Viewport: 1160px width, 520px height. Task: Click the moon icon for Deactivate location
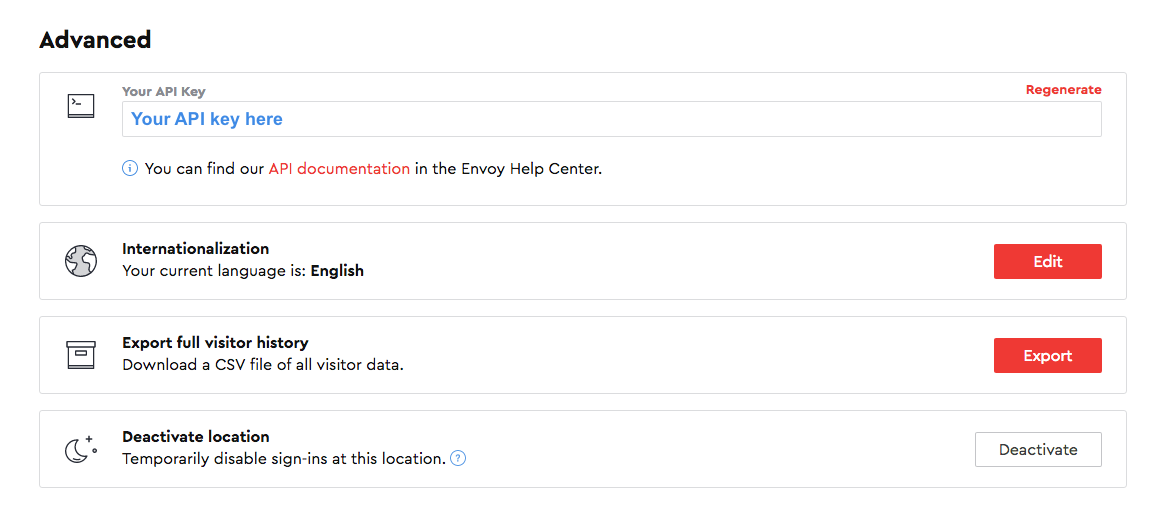(80, 449)
